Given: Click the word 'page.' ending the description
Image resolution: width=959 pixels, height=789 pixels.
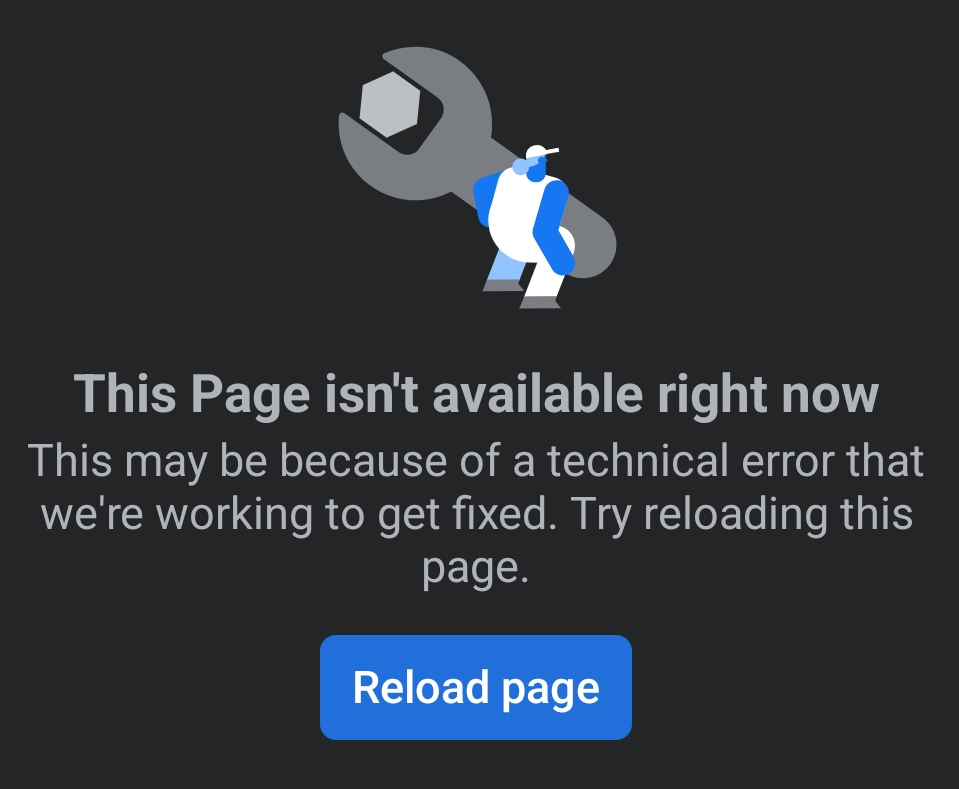Looking at the screenshot, I should (475, 569).
